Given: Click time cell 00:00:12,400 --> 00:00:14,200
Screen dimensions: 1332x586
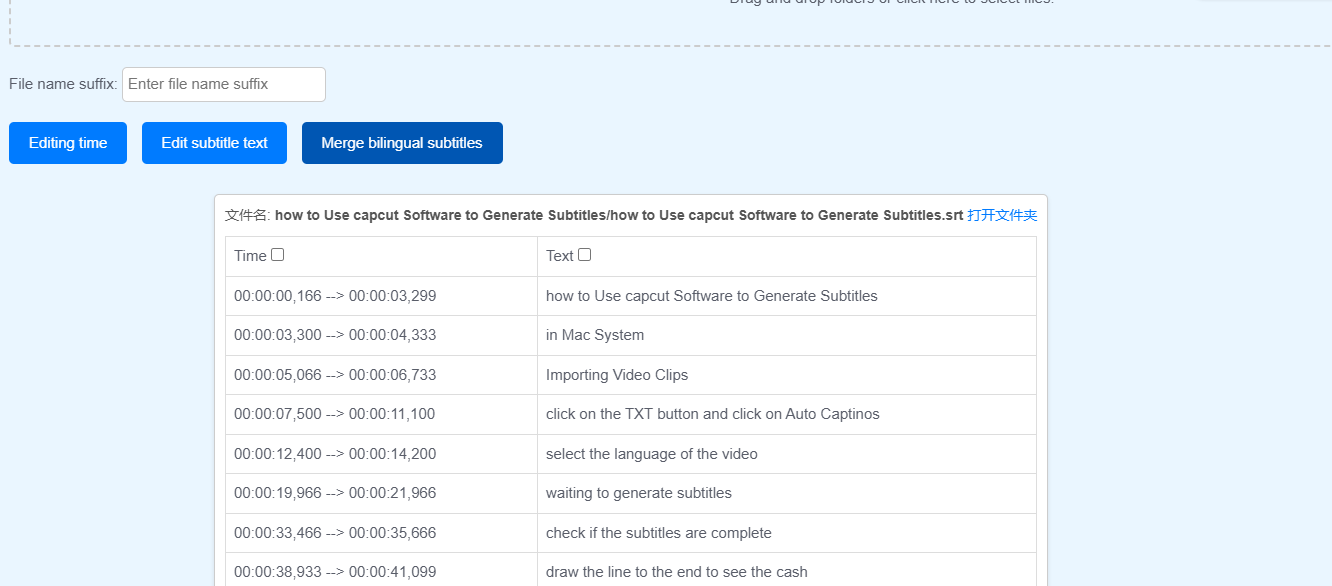Looking at the screenshot, I should click(381, 454).
